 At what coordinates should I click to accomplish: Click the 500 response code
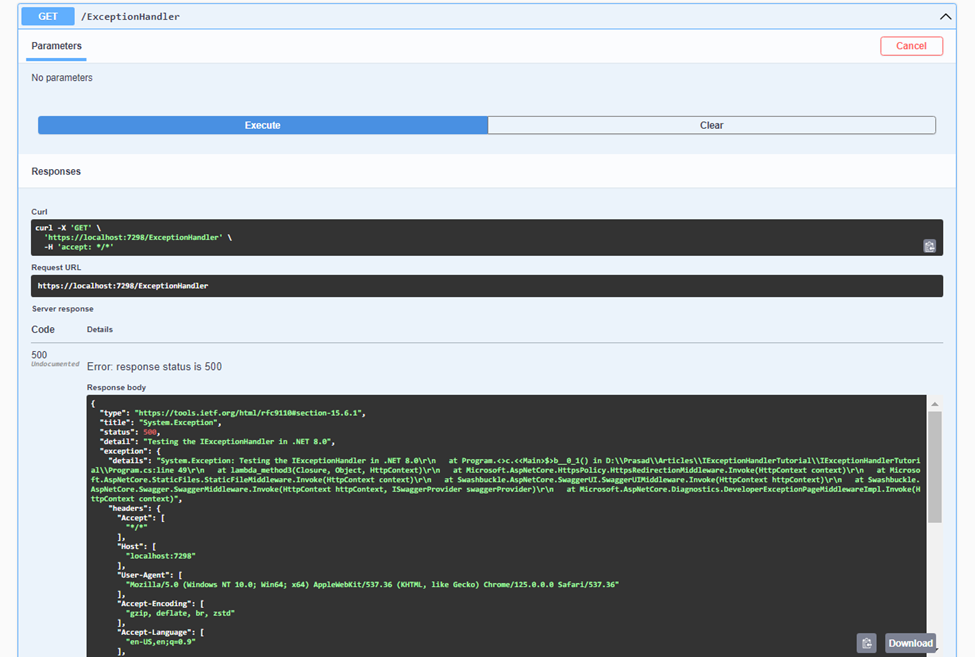tap(39, 355)
